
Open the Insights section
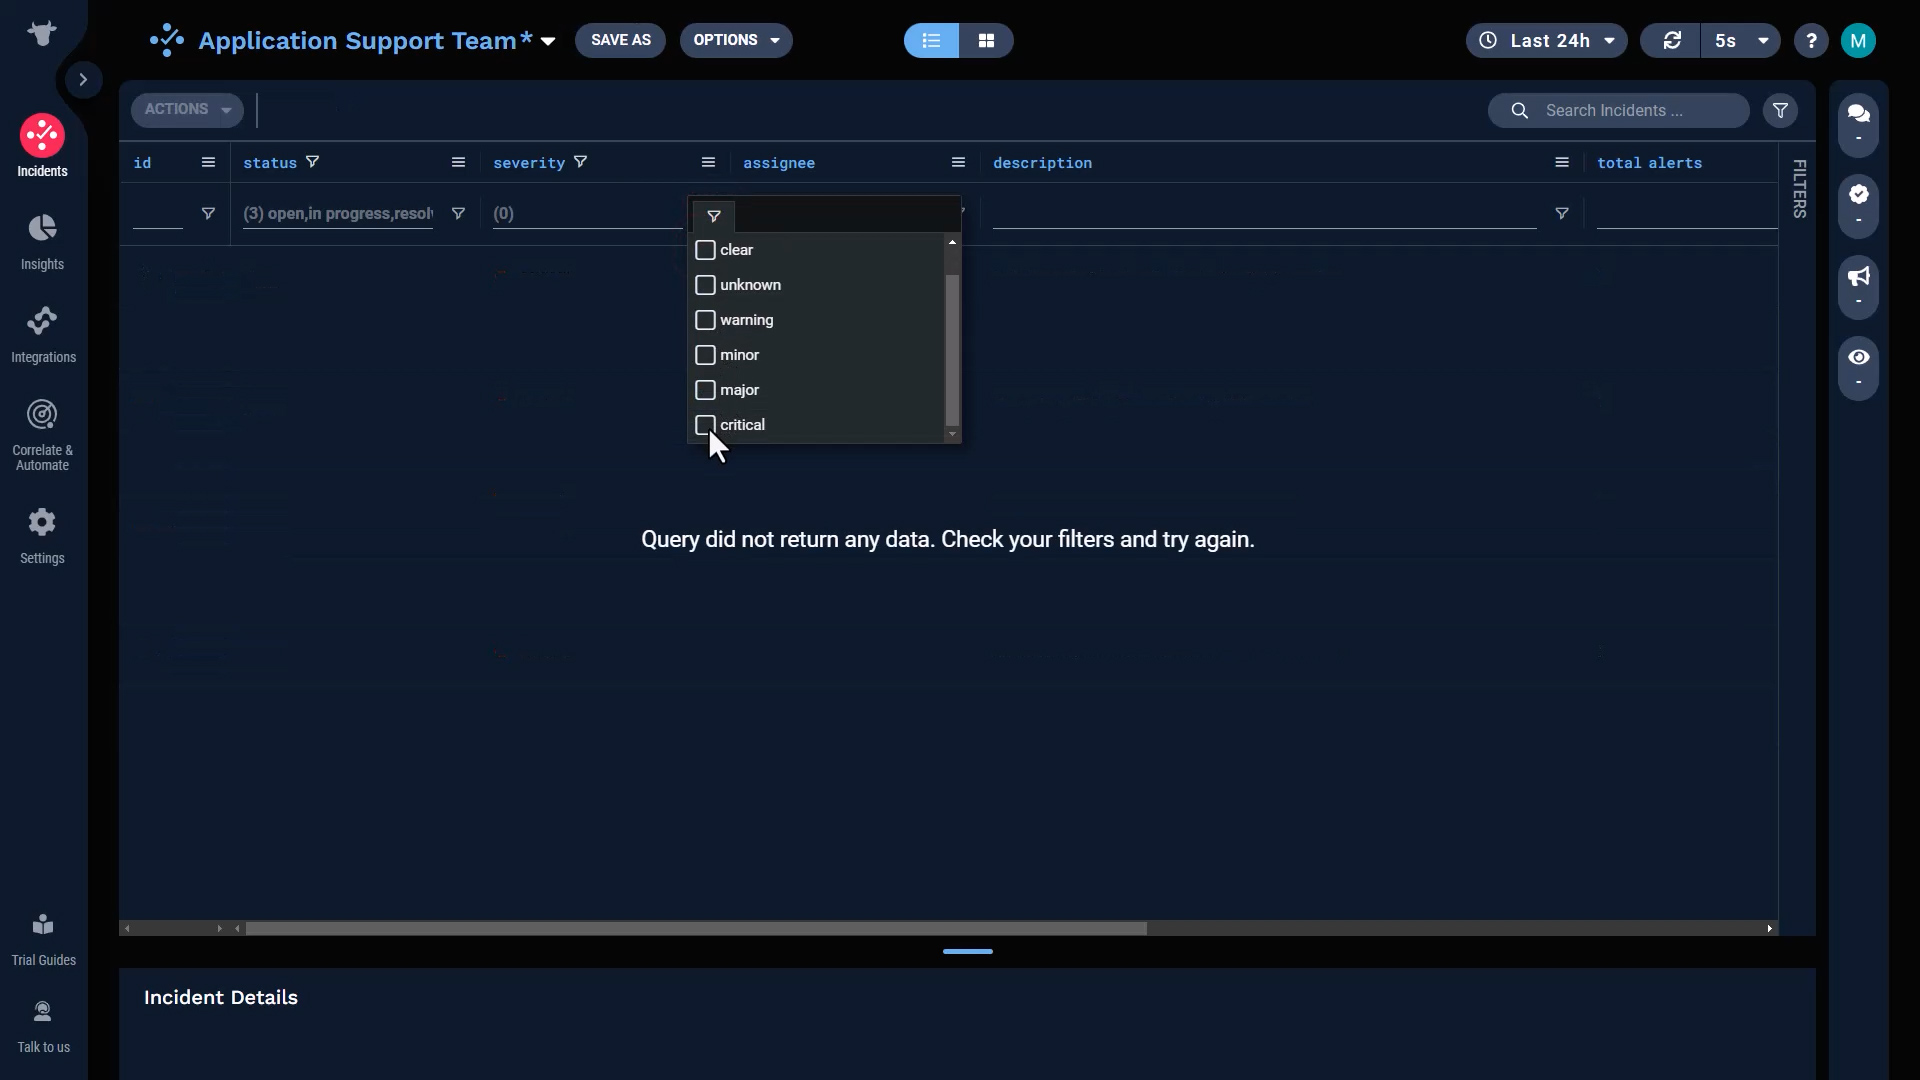42,241
